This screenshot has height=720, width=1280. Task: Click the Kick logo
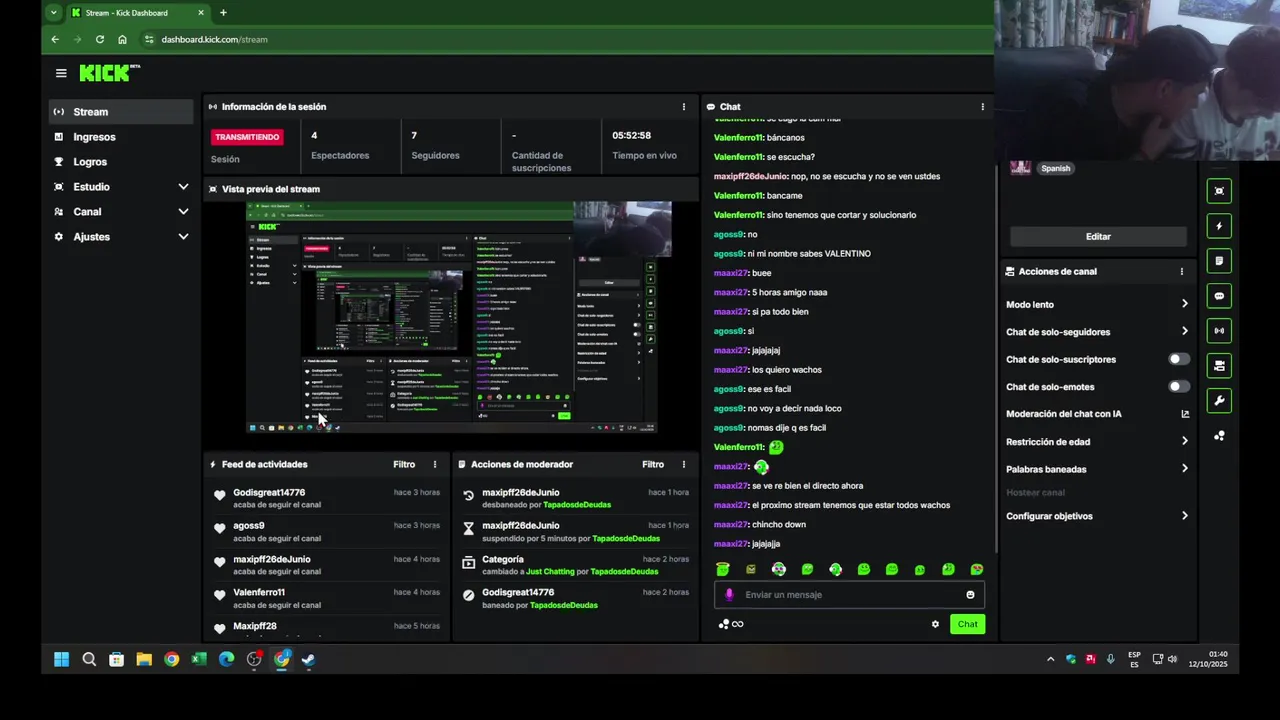109,73
